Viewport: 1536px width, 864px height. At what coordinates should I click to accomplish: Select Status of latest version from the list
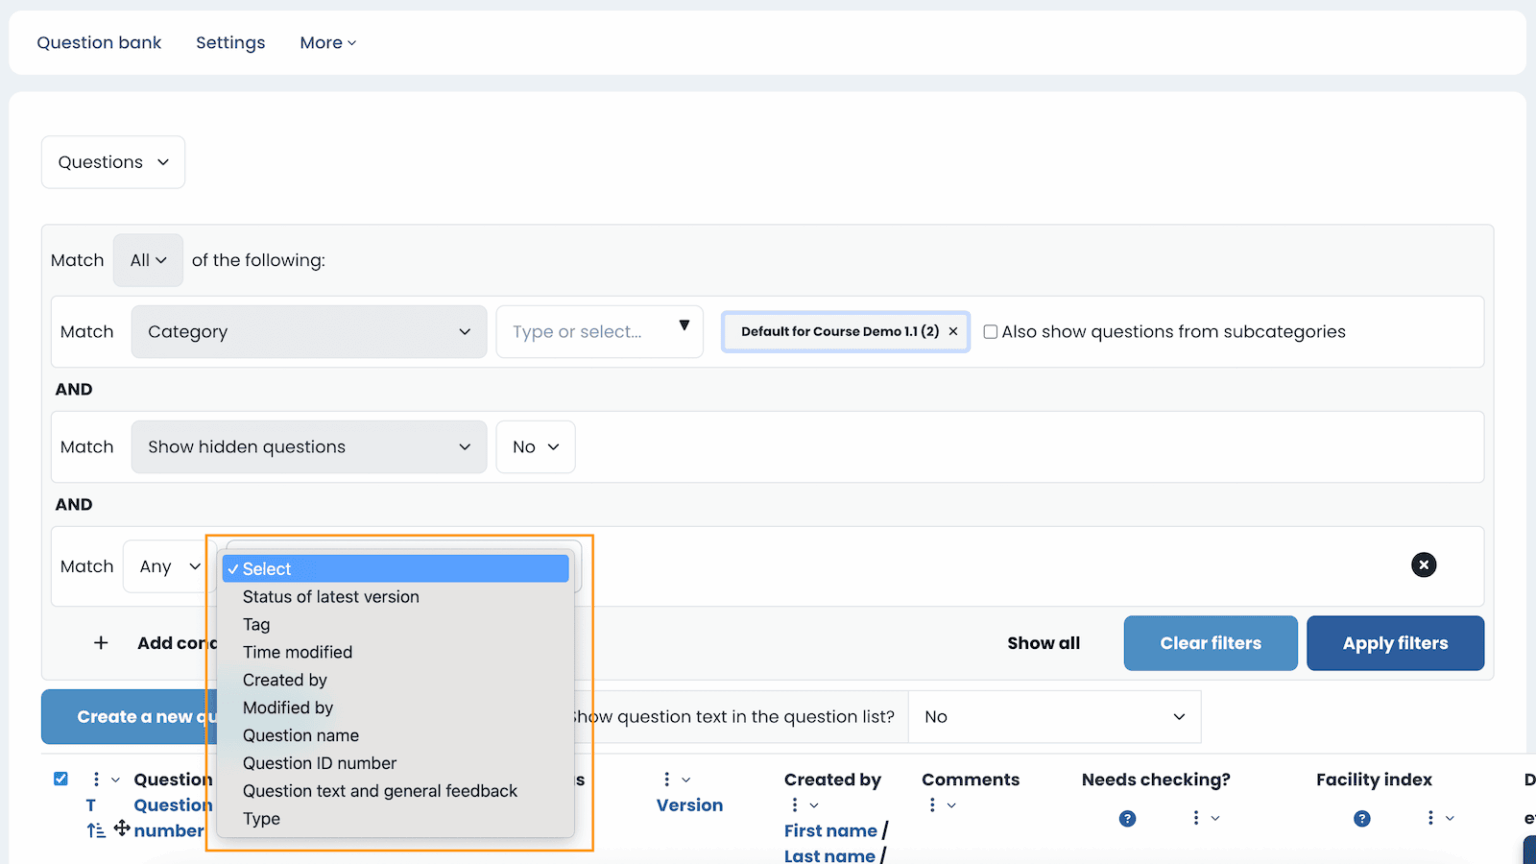(x=331, y=596)
